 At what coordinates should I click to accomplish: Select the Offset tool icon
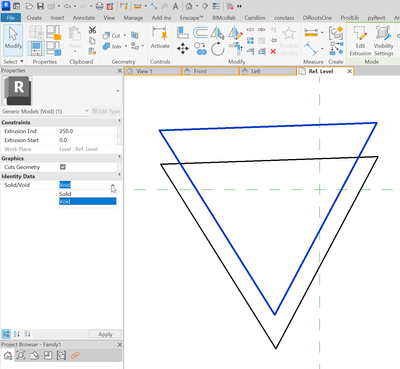(x=200, y=32)
